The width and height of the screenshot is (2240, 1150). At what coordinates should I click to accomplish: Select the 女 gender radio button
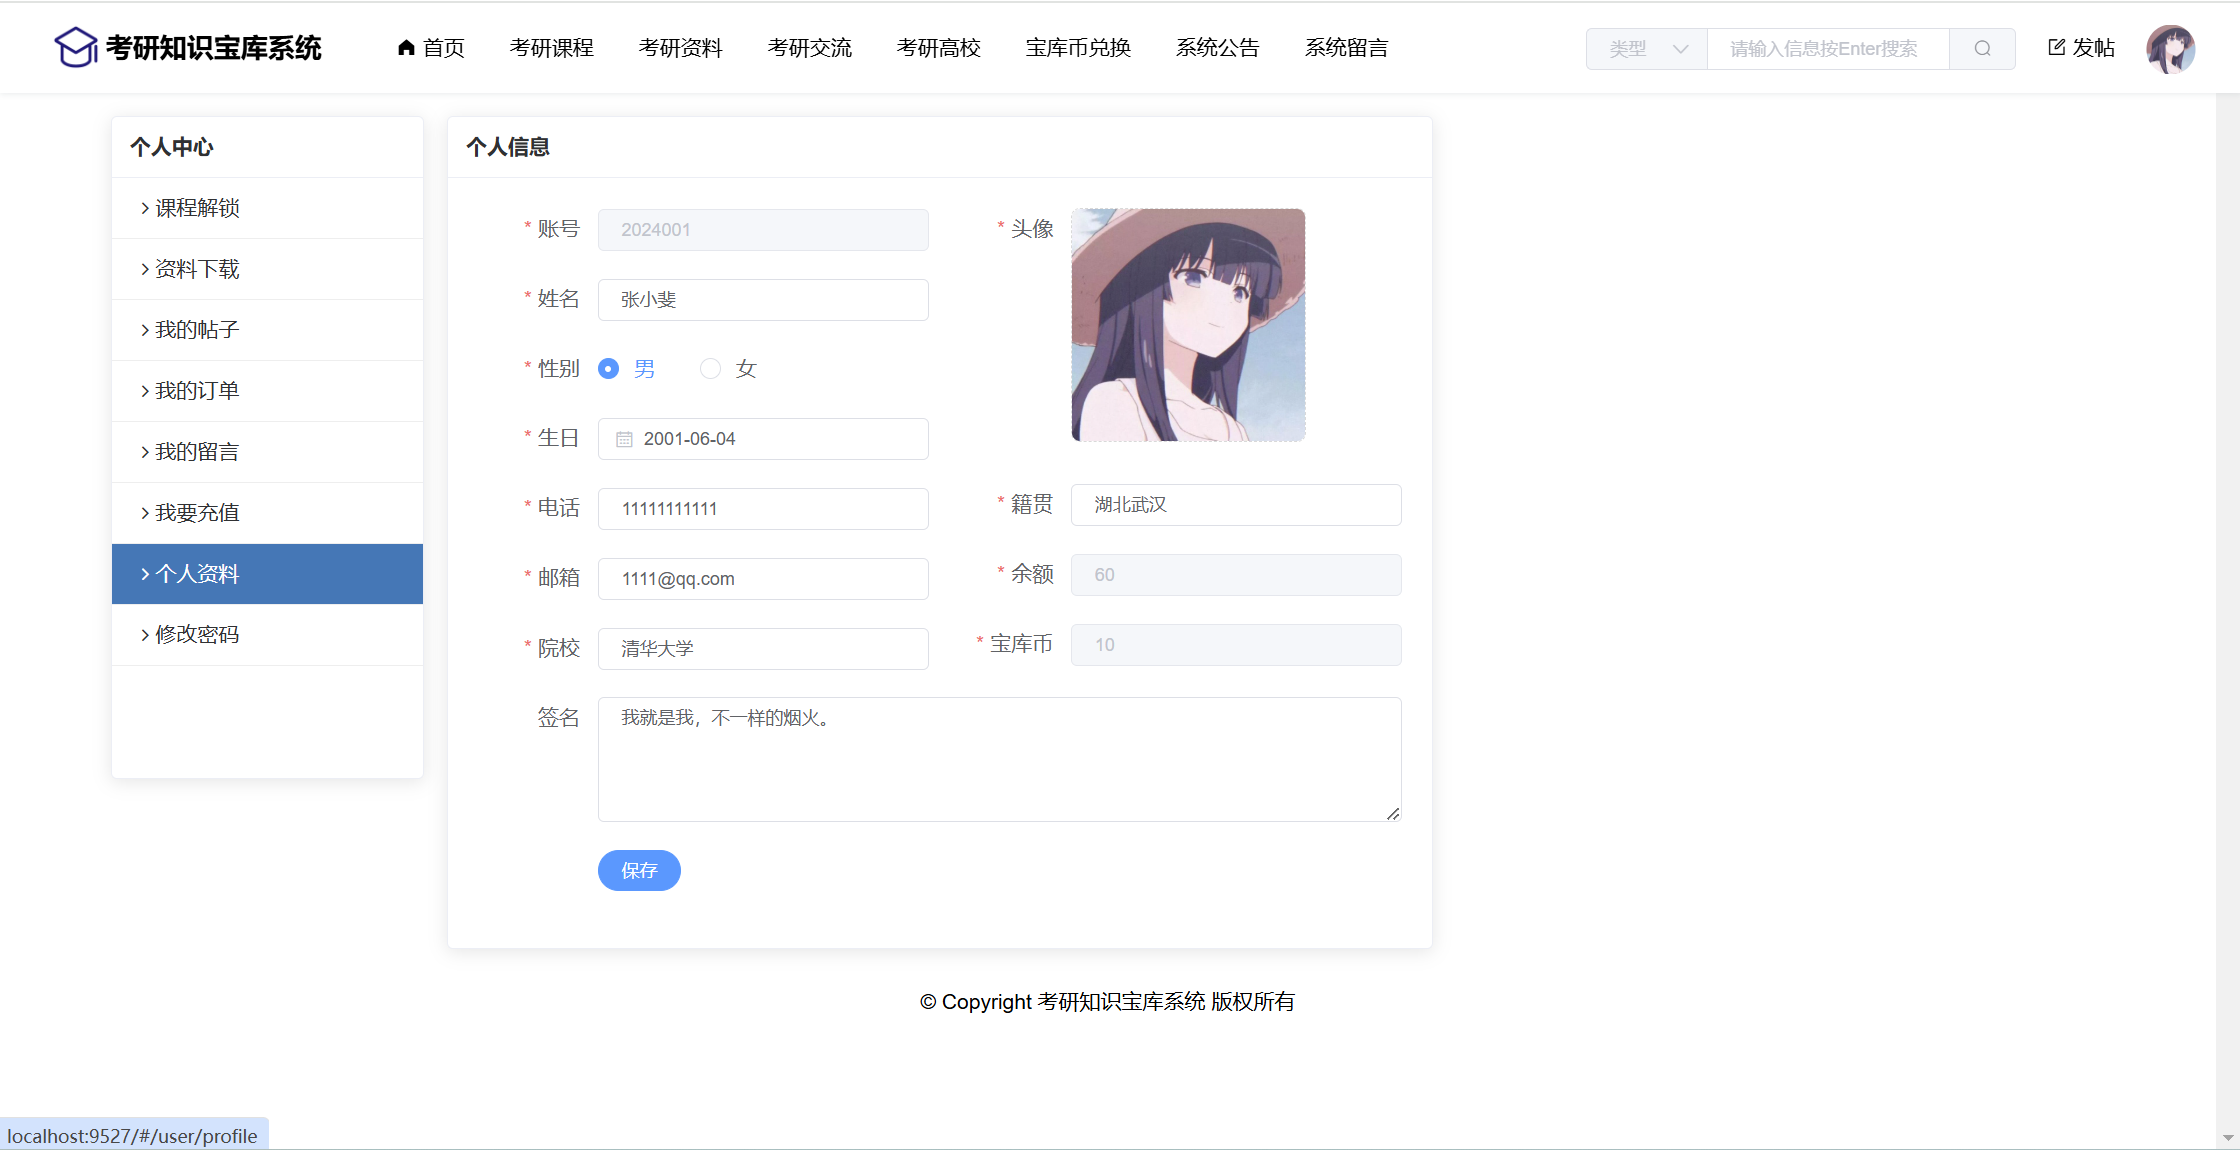tap(710, 369)
